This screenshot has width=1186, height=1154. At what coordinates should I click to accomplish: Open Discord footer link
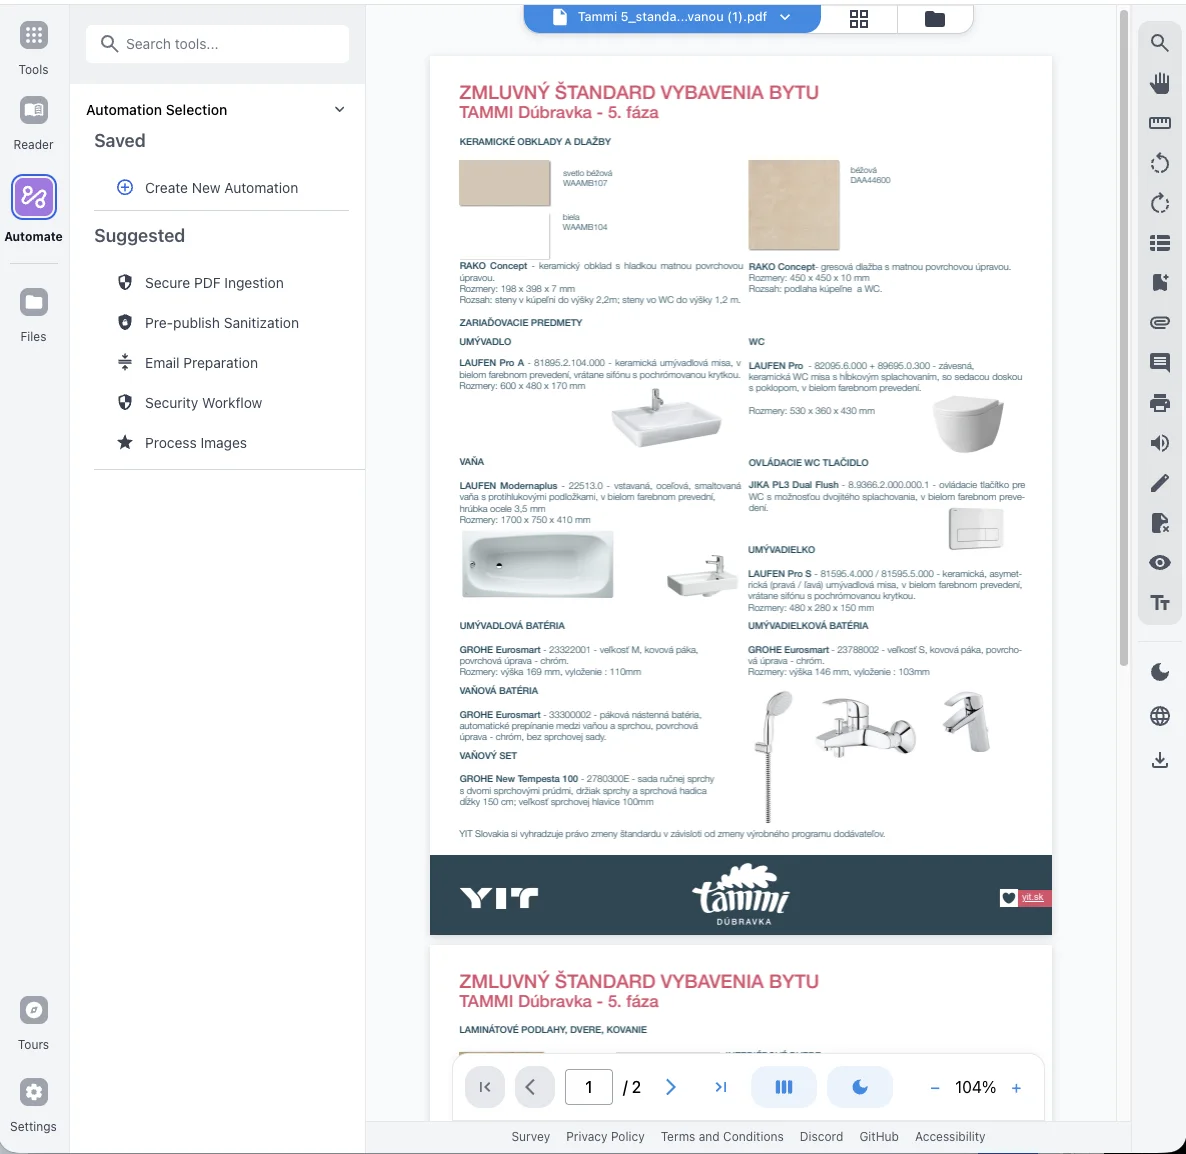pyautogui.click(x=821, y=1137)
